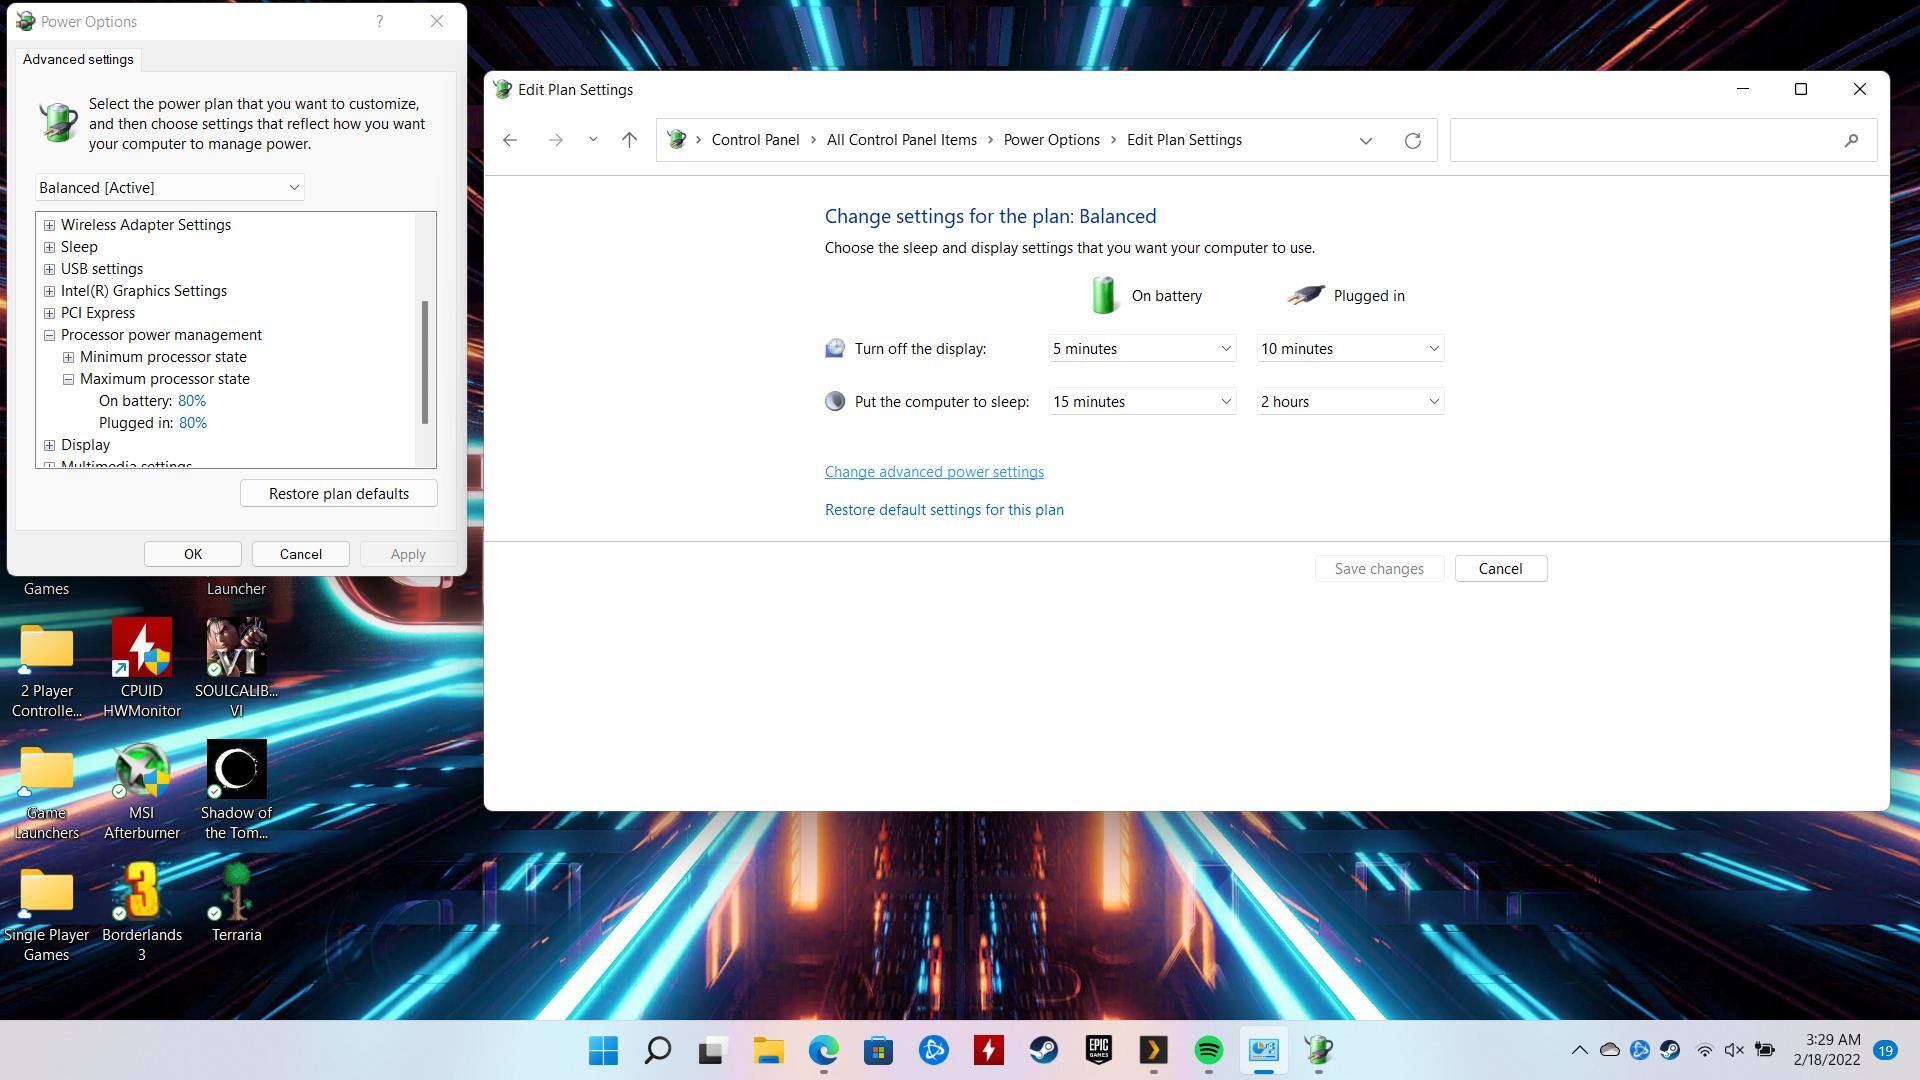Open On battery display timeout dropdown
This screenshot has height=1080, width=1920.
pos(1141,349)
